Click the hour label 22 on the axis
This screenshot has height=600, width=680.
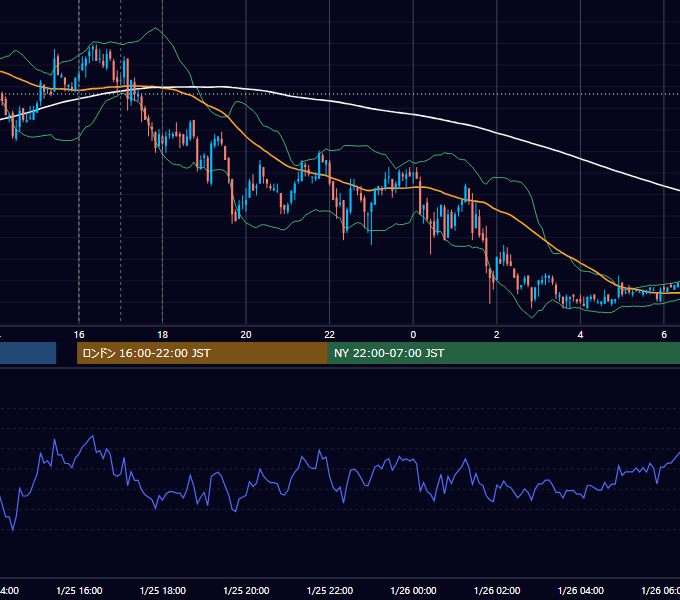click(x=330, y=335)
